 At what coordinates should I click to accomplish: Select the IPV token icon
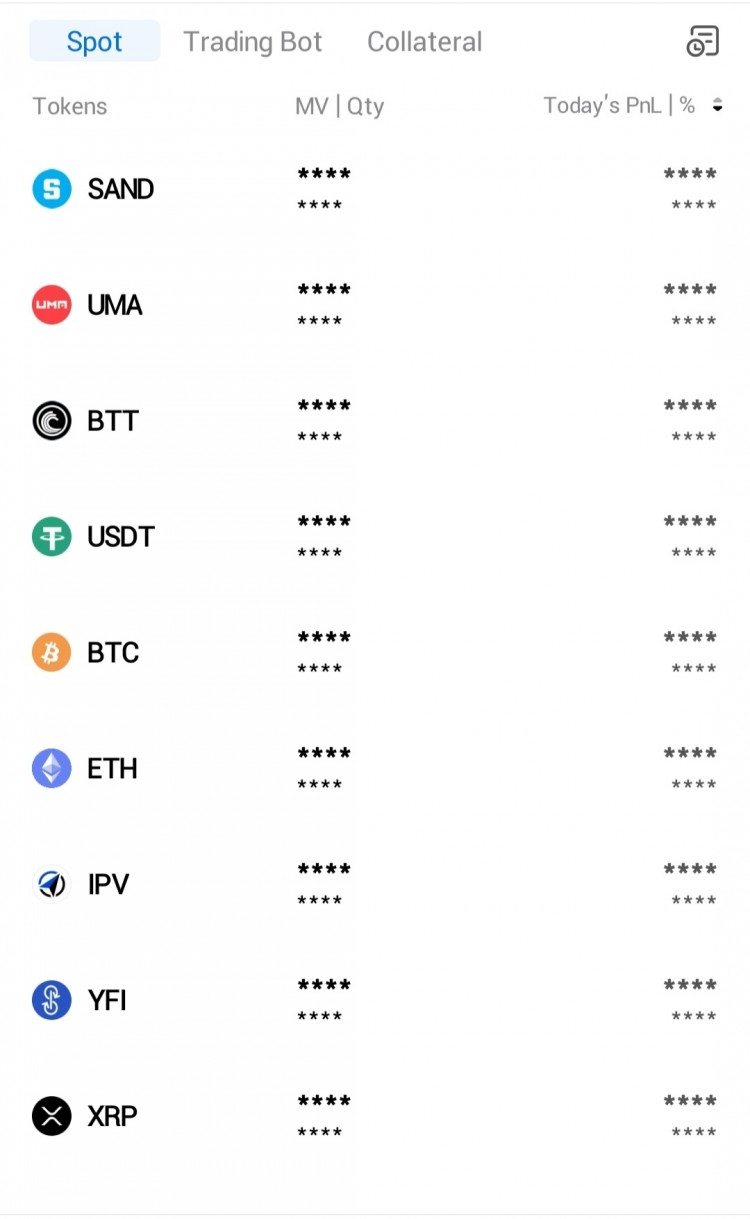[x=52, y=885]
